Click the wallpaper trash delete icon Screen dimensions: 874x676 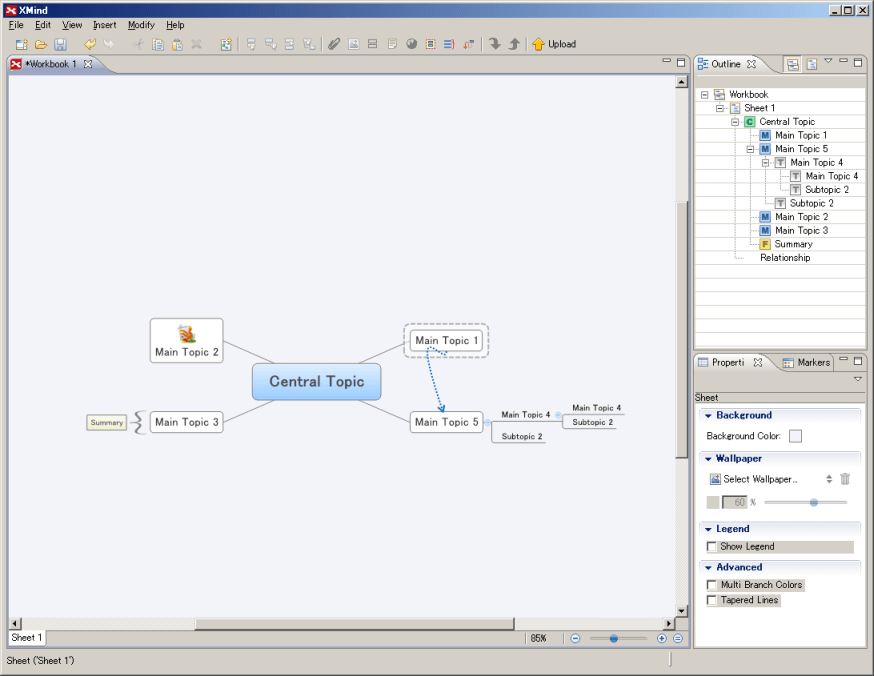pyautogui.click(x=845, y=480)
